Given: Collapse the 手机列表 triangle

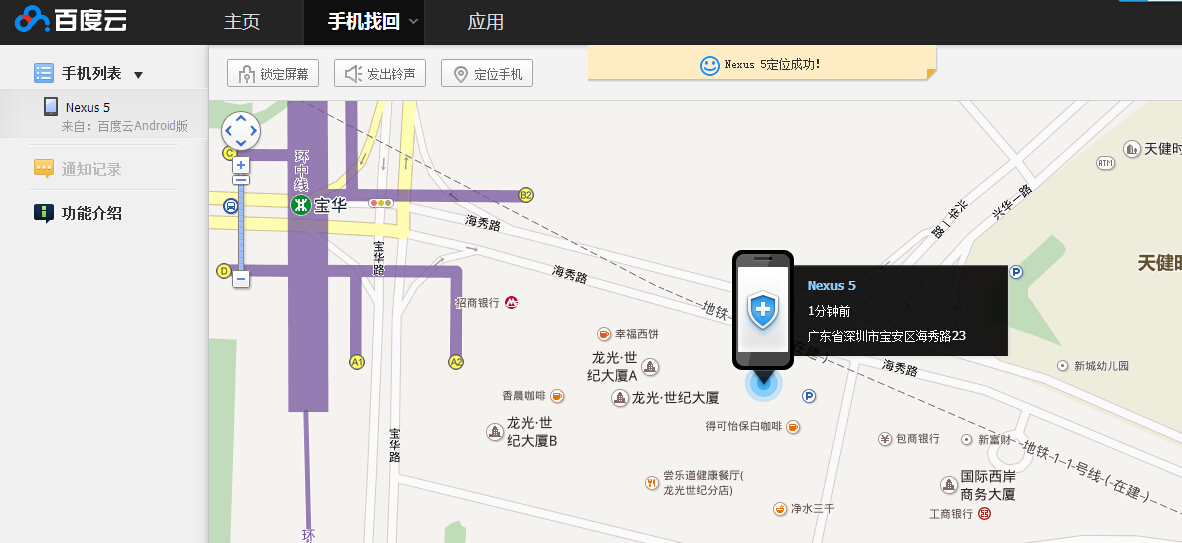Looking at the screenshot, I should (x=138, y=75).
